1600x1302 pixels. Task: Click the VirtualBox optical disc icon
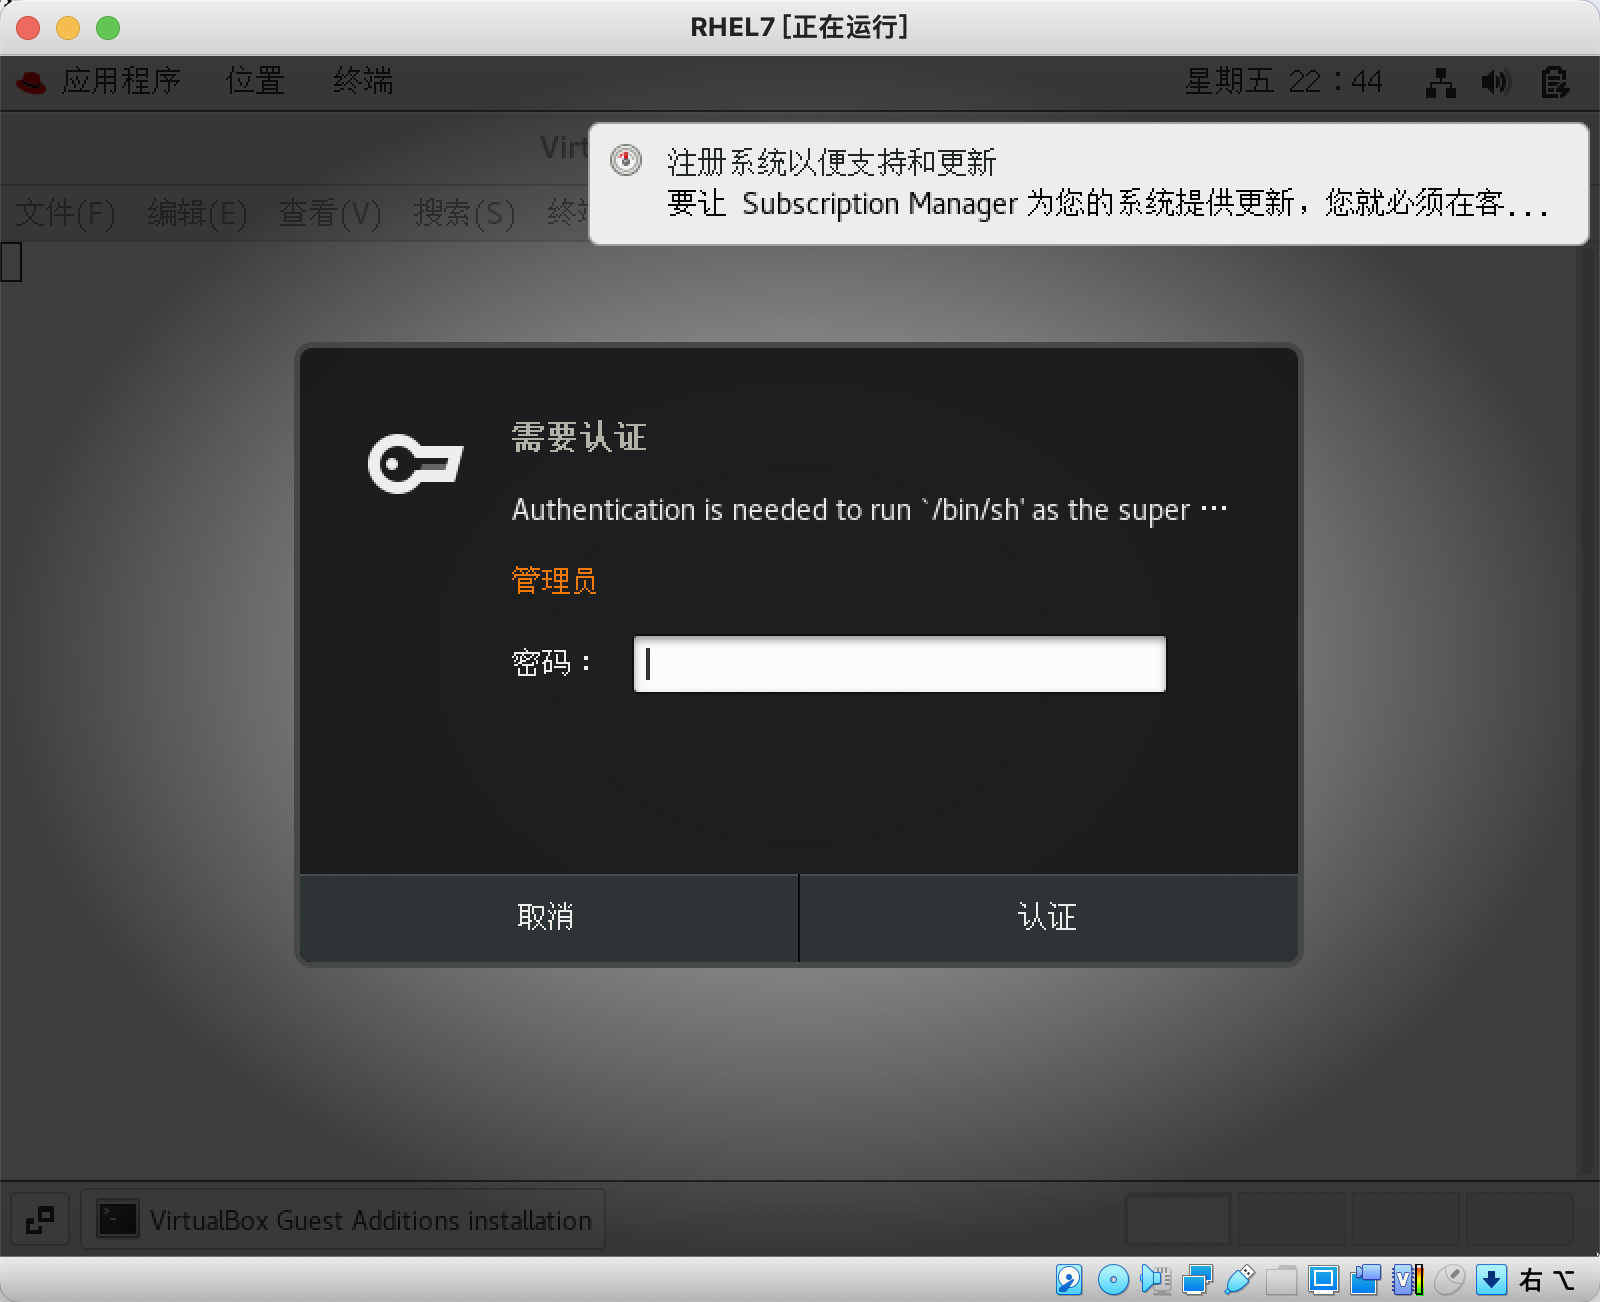click(1113, 1280)
